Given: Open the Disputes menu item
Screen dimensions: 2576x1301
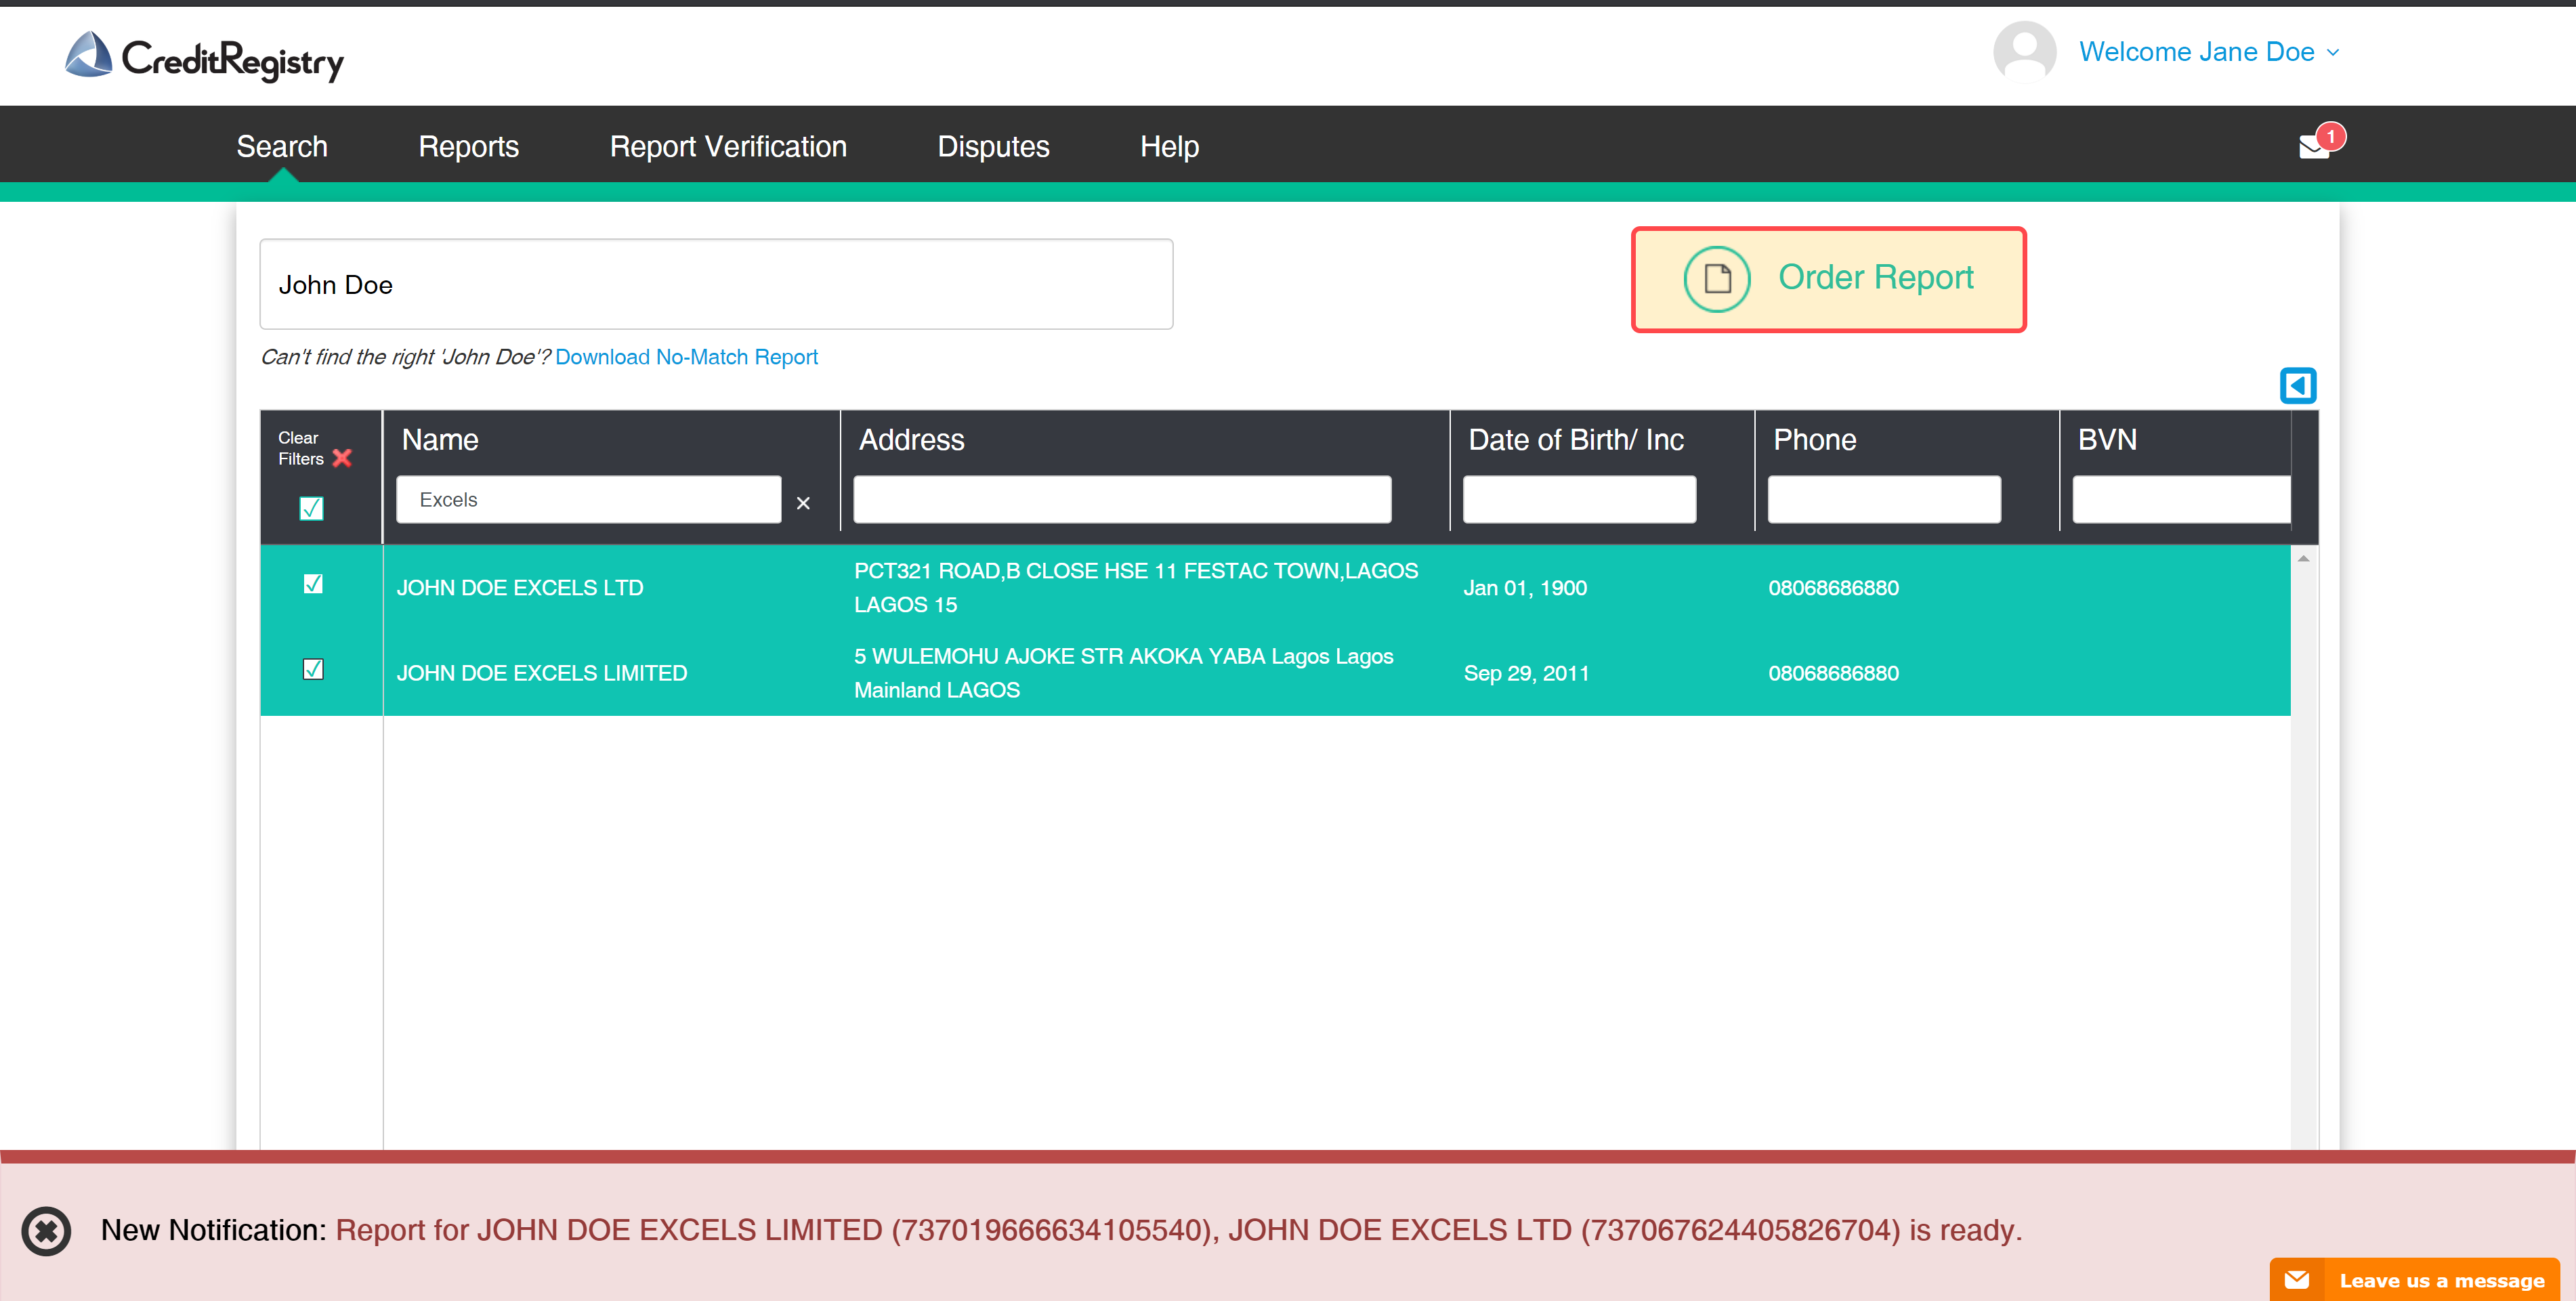Looking at the screenshot, I should [992, 146].
